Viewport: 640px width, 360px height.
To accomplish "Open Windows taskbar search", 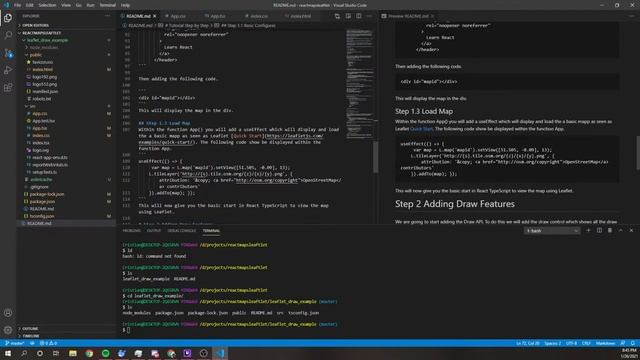I will pyautogui.click(x=24, y=353).
